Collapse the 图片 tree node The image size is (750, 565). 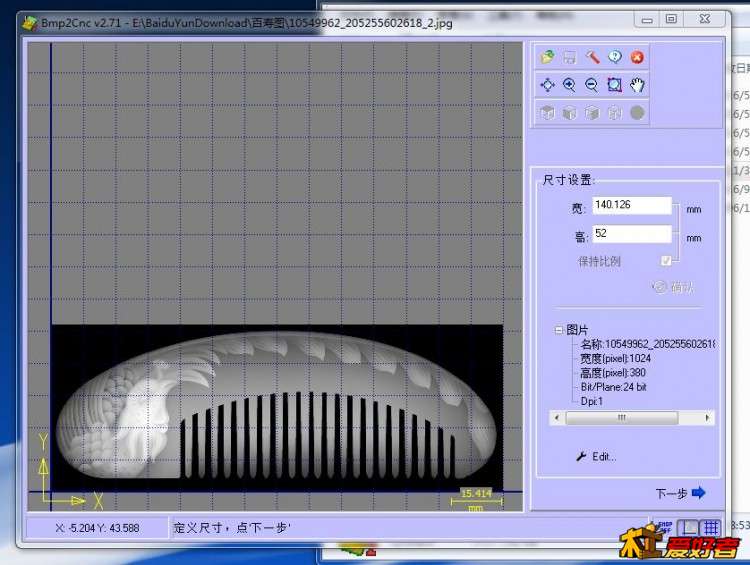[x=558, y=330]
